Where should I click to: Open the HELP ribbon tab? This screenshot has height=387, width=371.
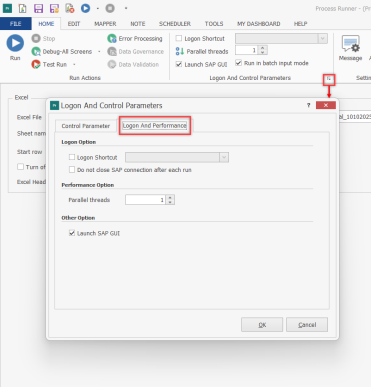pos(300,24)
